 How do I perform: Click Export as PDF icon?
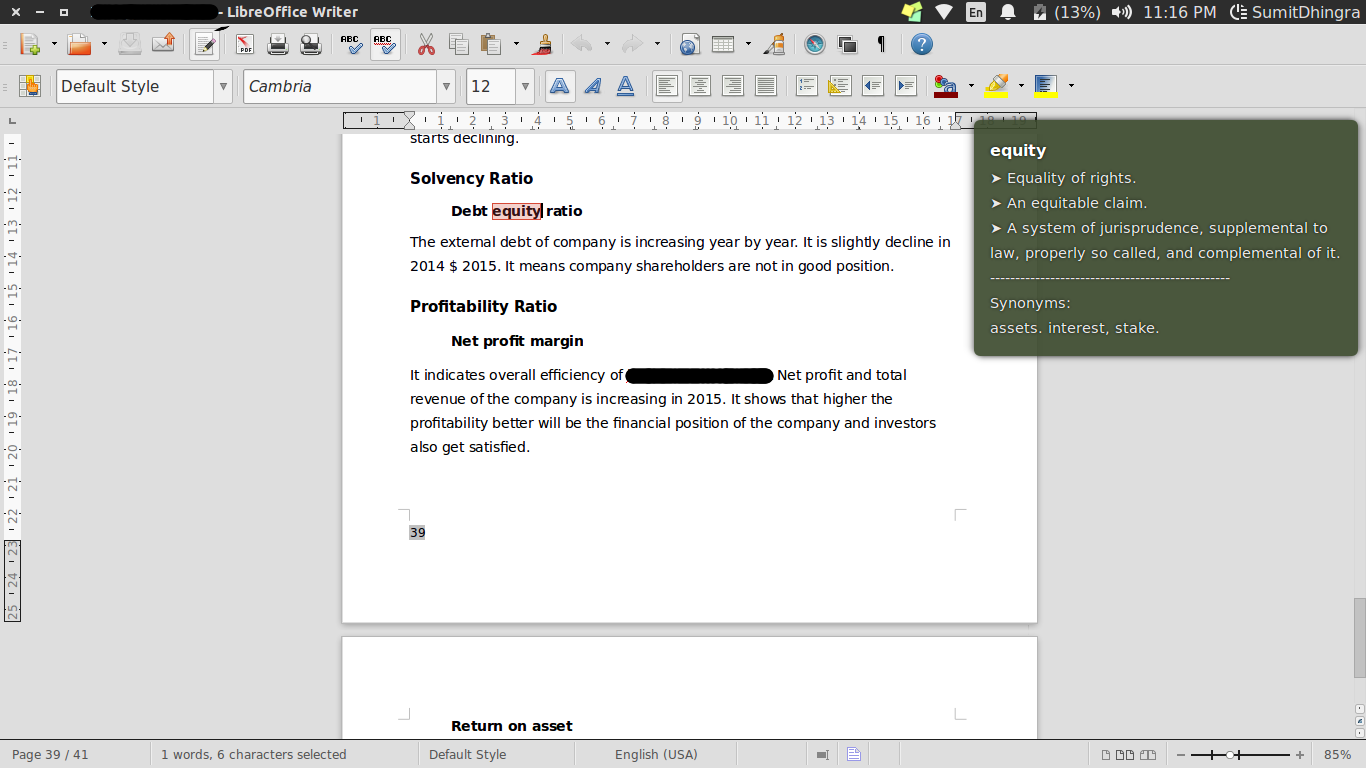click(245, 44)
